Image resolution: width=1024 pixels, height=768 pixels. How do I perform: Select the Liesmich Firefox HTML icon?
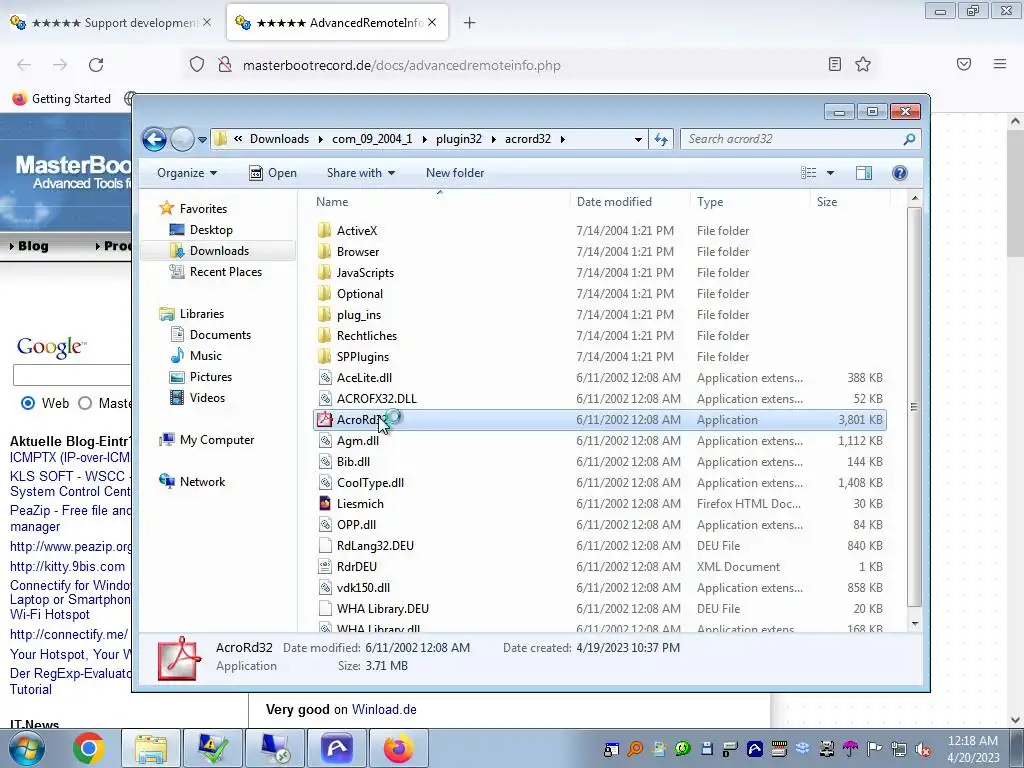[325, 504]
